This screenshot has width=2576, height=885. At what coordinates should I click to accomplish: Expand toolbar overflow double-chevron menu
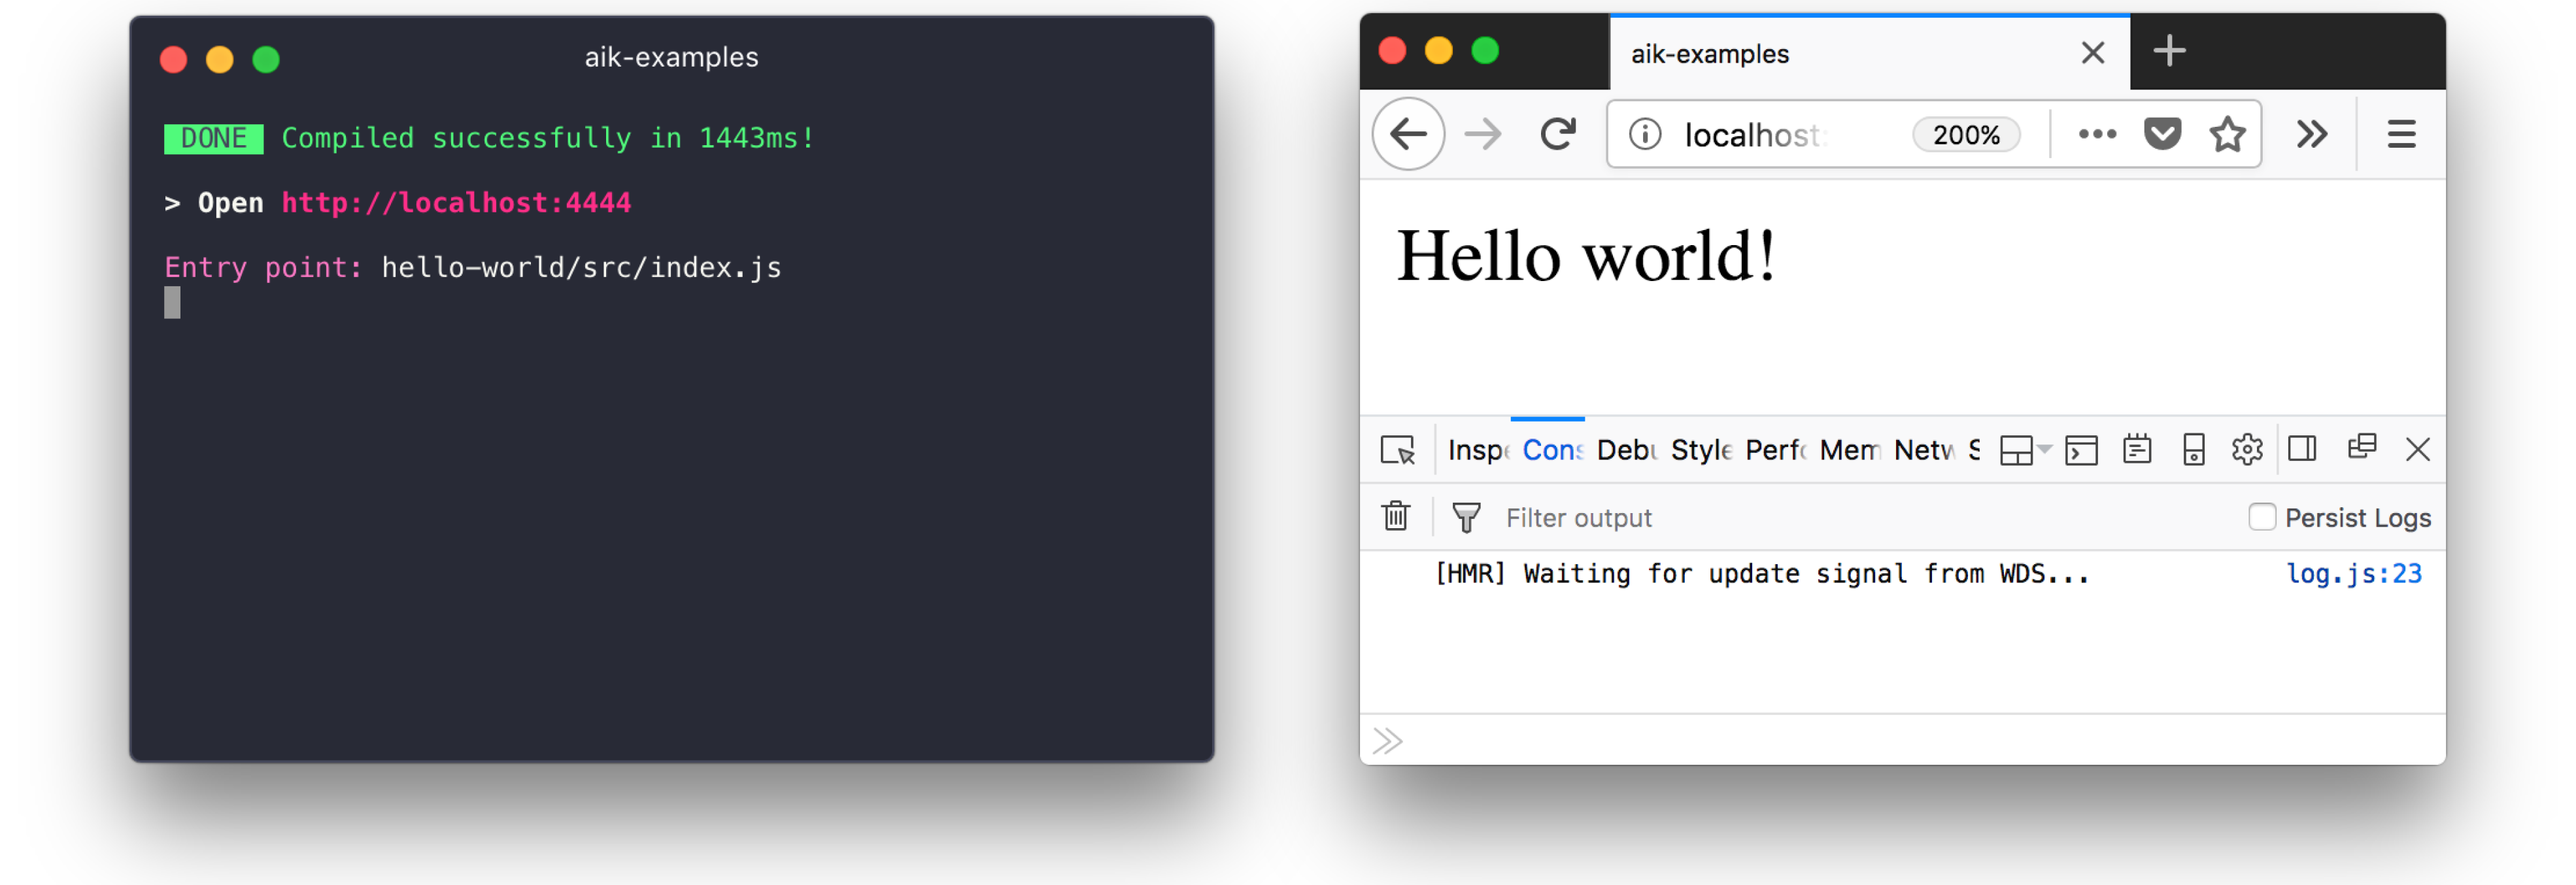[2311, 134]
